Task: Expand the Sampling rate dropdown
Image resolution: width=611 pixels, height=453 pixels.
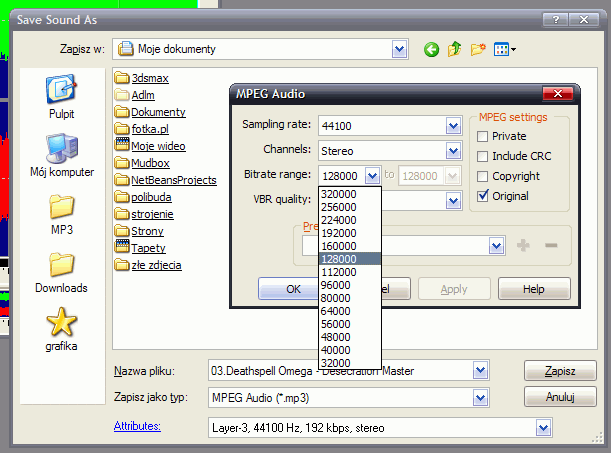Action: [452, 126]
